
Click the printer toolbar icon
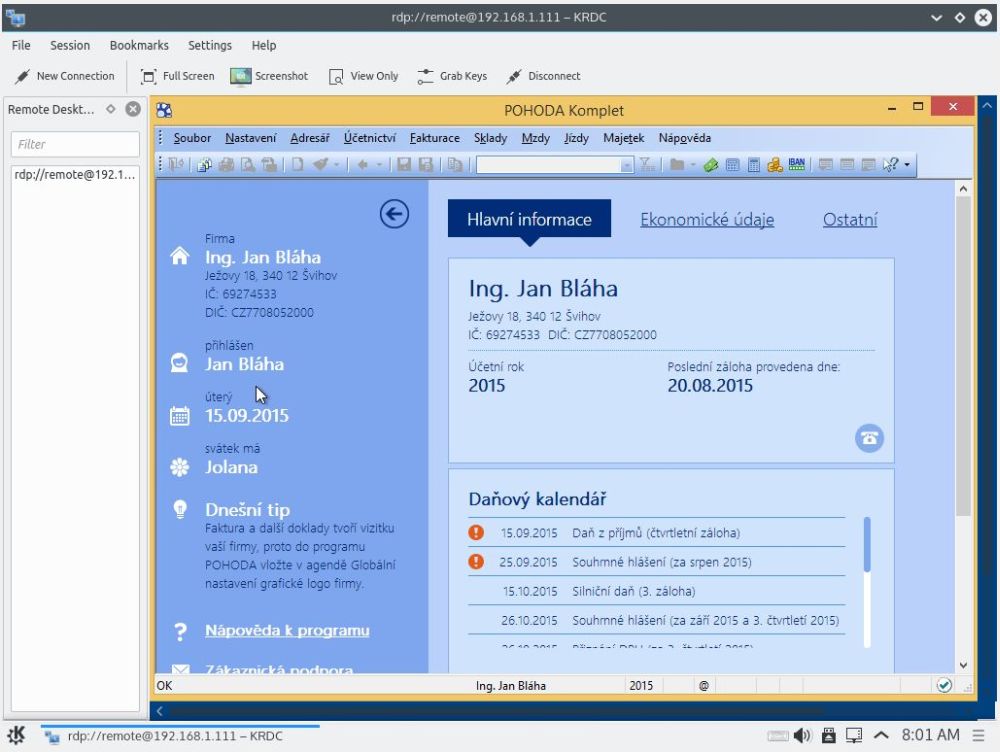(226, 165)
